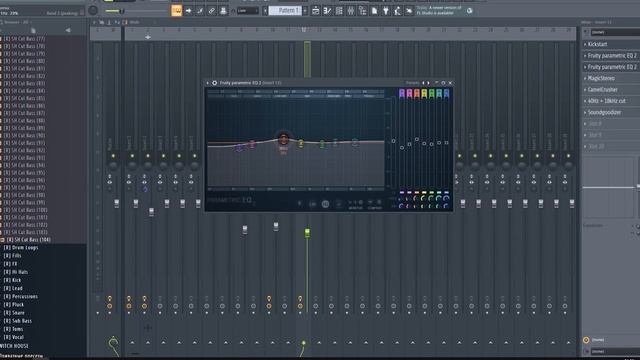Toggle the orange band type bar under EQ sliders
640x360 pixels.
[x=417, y=192]
